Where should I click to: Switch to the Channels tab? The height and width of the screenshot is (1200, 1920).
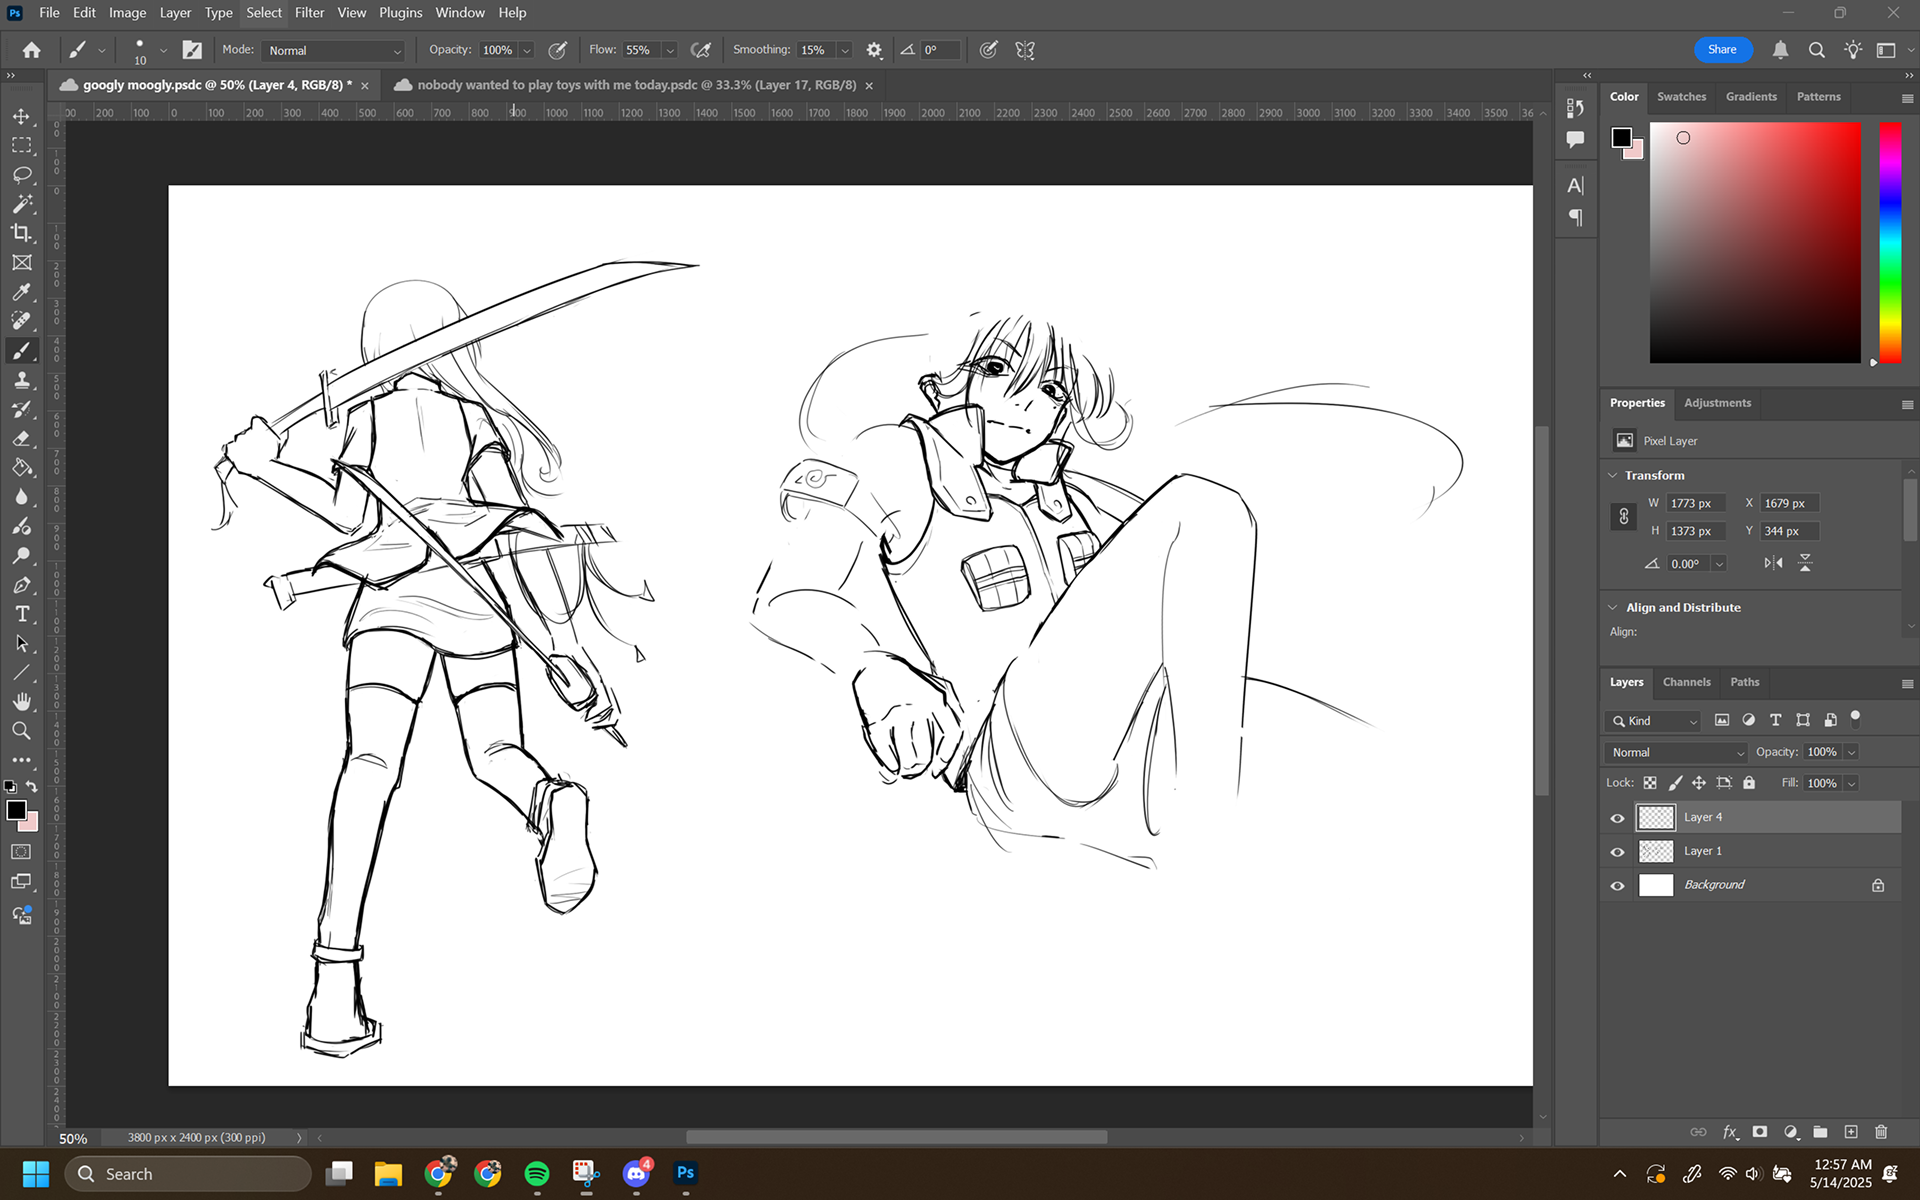coord(1686,682)
